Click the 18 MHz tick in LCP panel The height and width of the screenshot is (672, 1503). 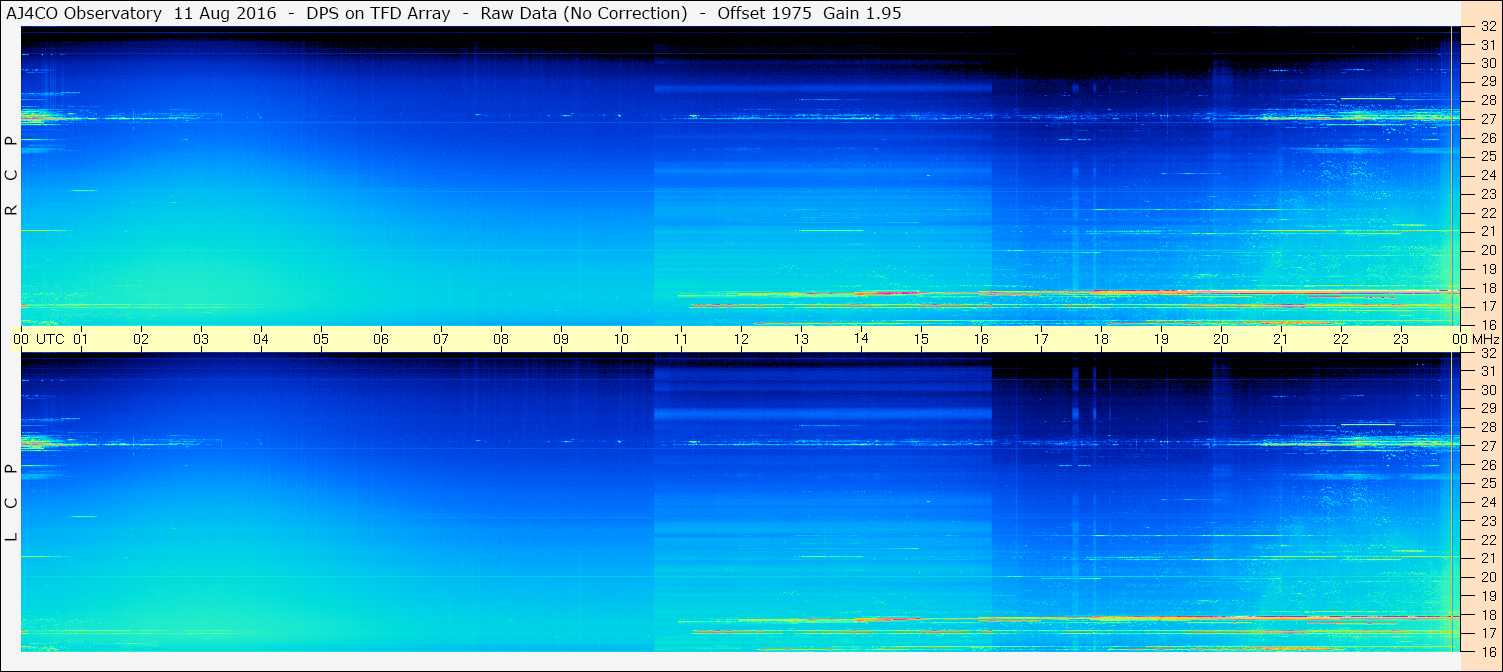(x=1488, y=615)
